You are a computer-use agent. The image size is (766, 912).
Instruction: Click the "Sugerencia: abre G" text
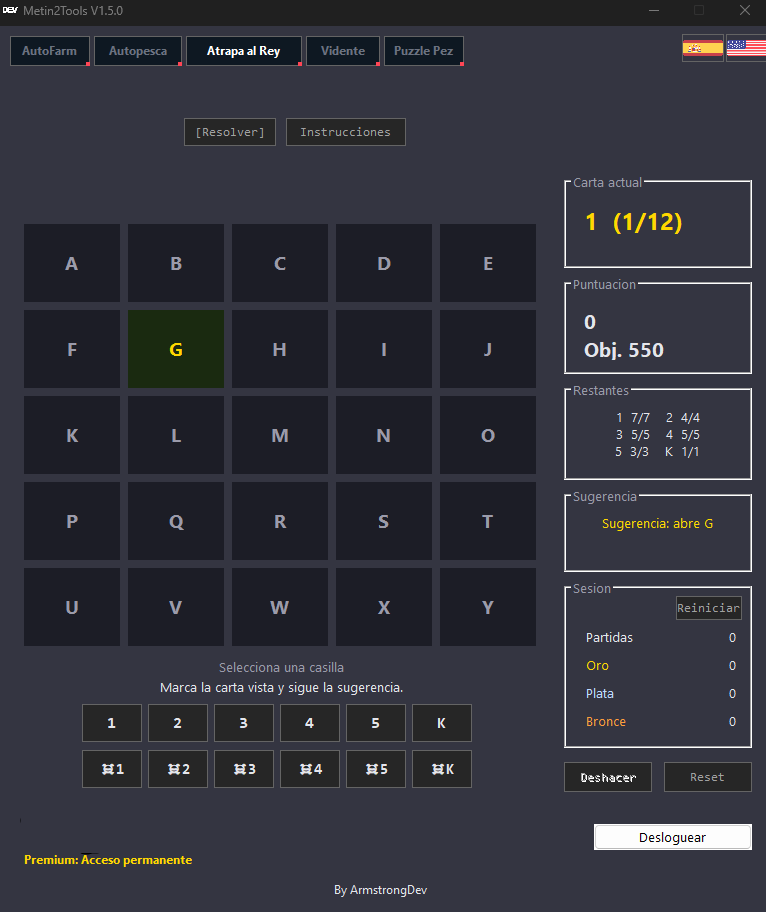coord(657,523)
